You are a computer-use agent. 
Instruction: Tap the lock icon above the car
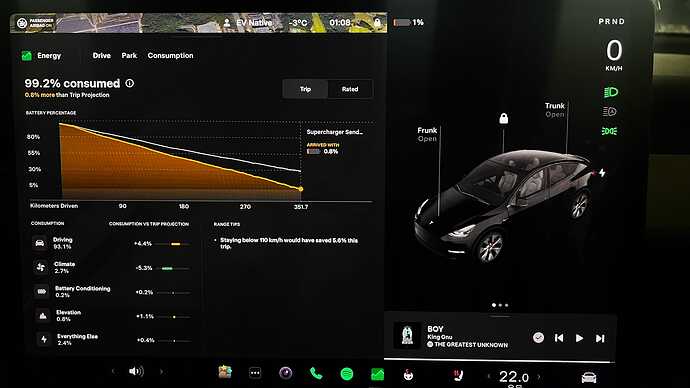point(503,118)
